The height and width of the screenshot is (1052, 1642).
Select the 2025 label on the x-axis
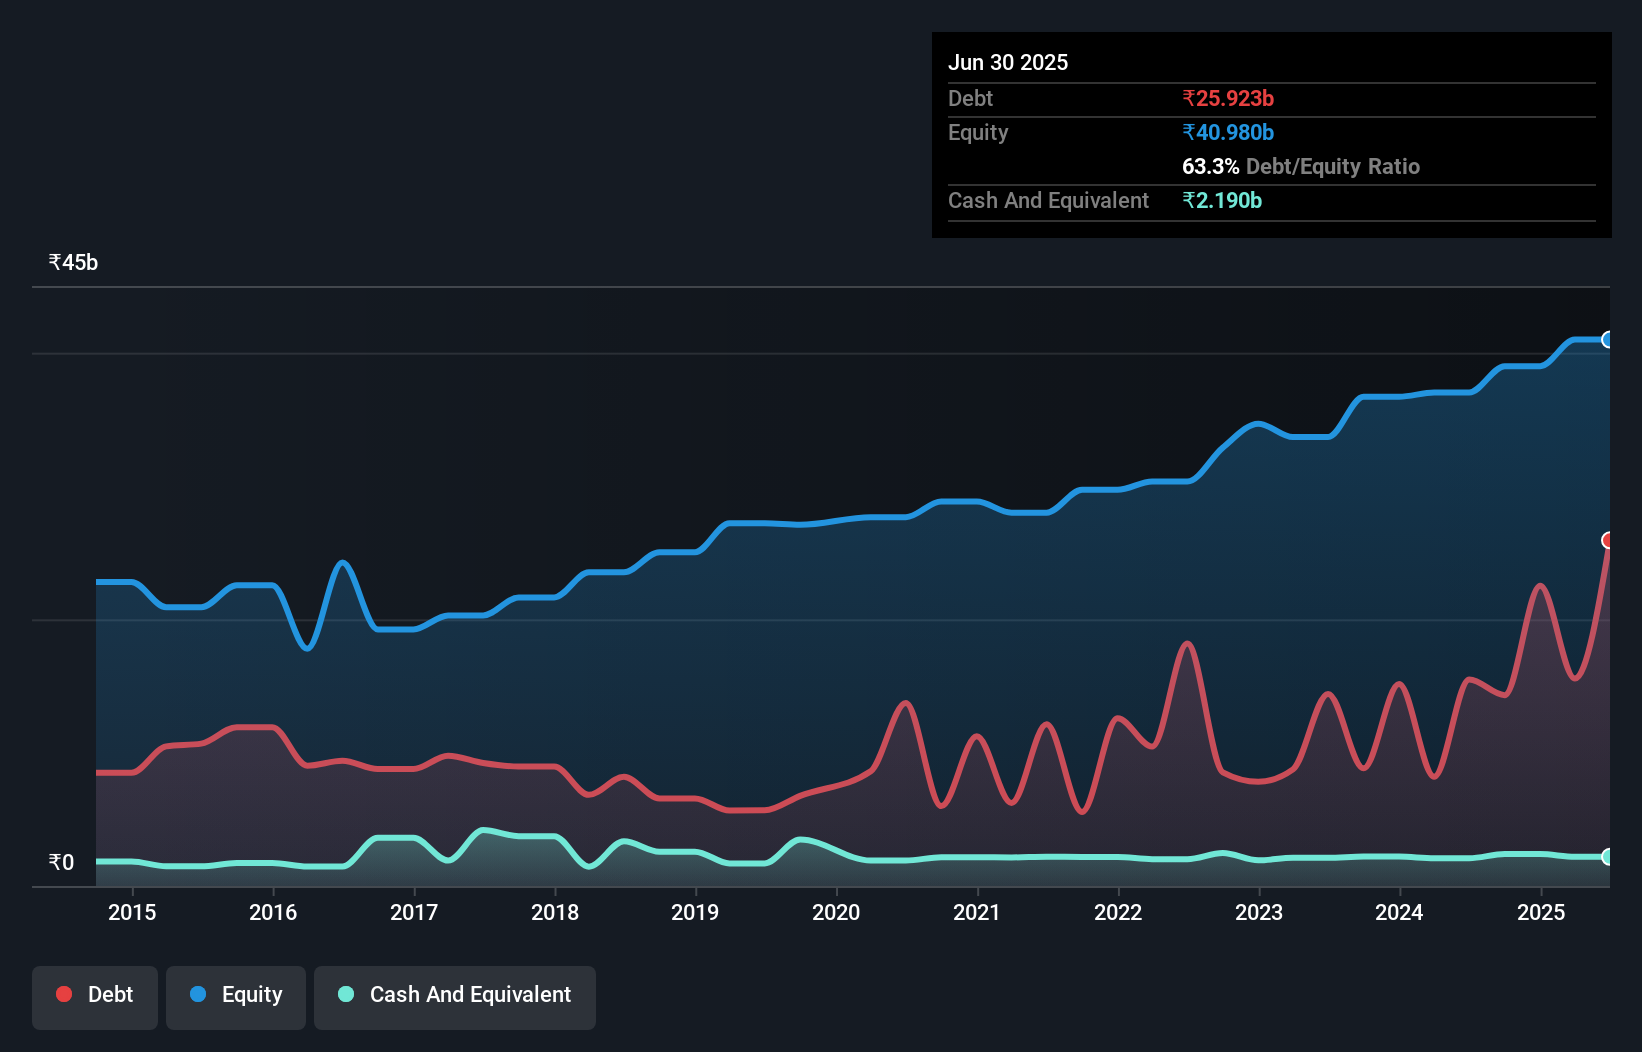point(1541,912)
